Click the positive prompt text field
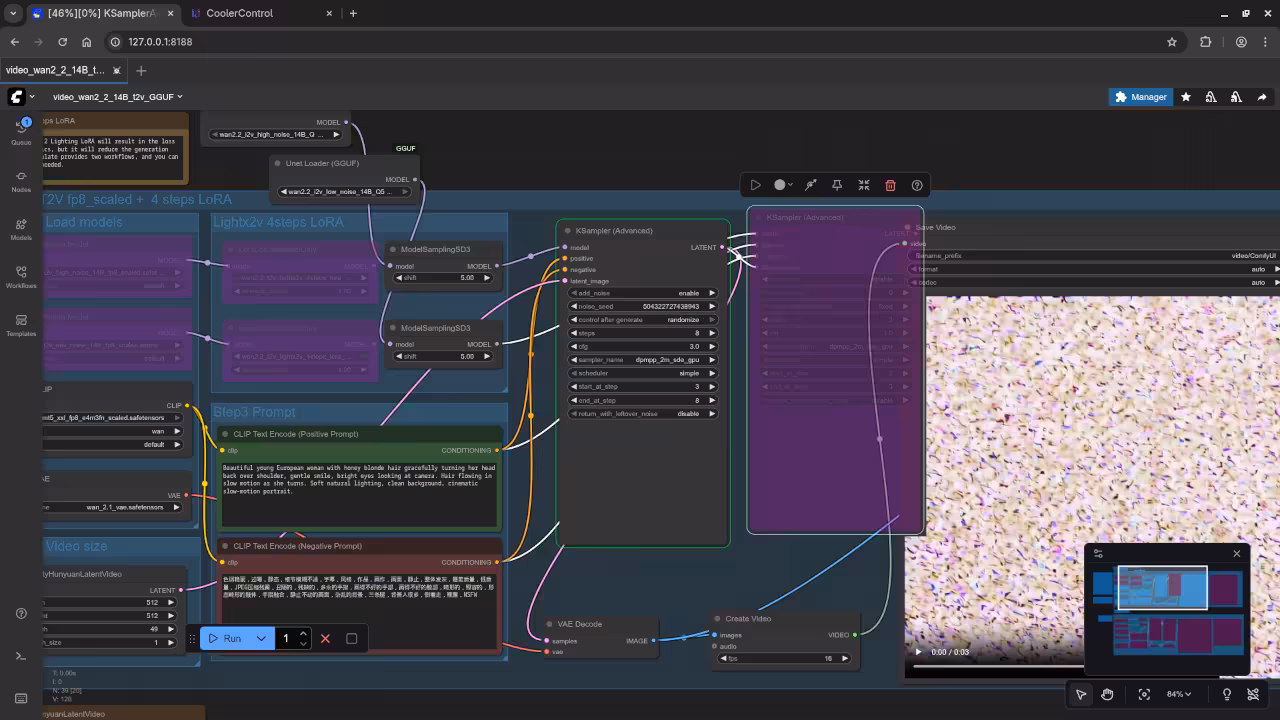 (359, 492)
